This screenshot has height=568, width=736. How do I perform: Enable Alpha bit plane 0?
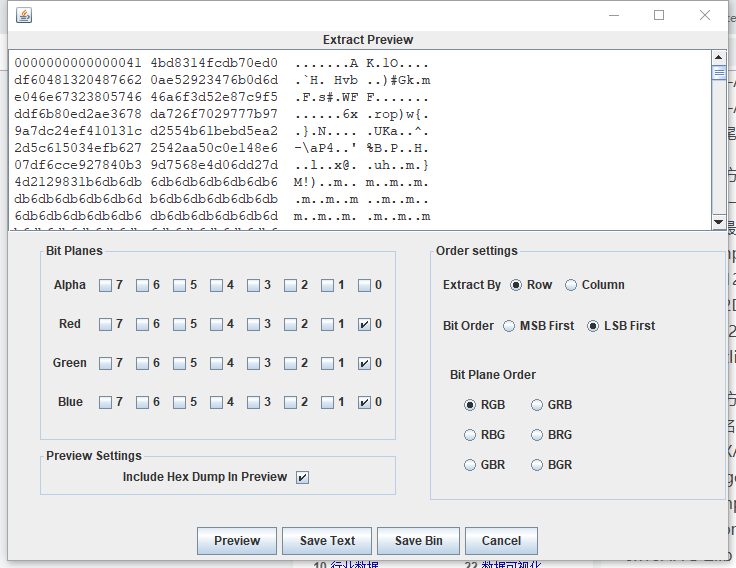tap(364, 285)
